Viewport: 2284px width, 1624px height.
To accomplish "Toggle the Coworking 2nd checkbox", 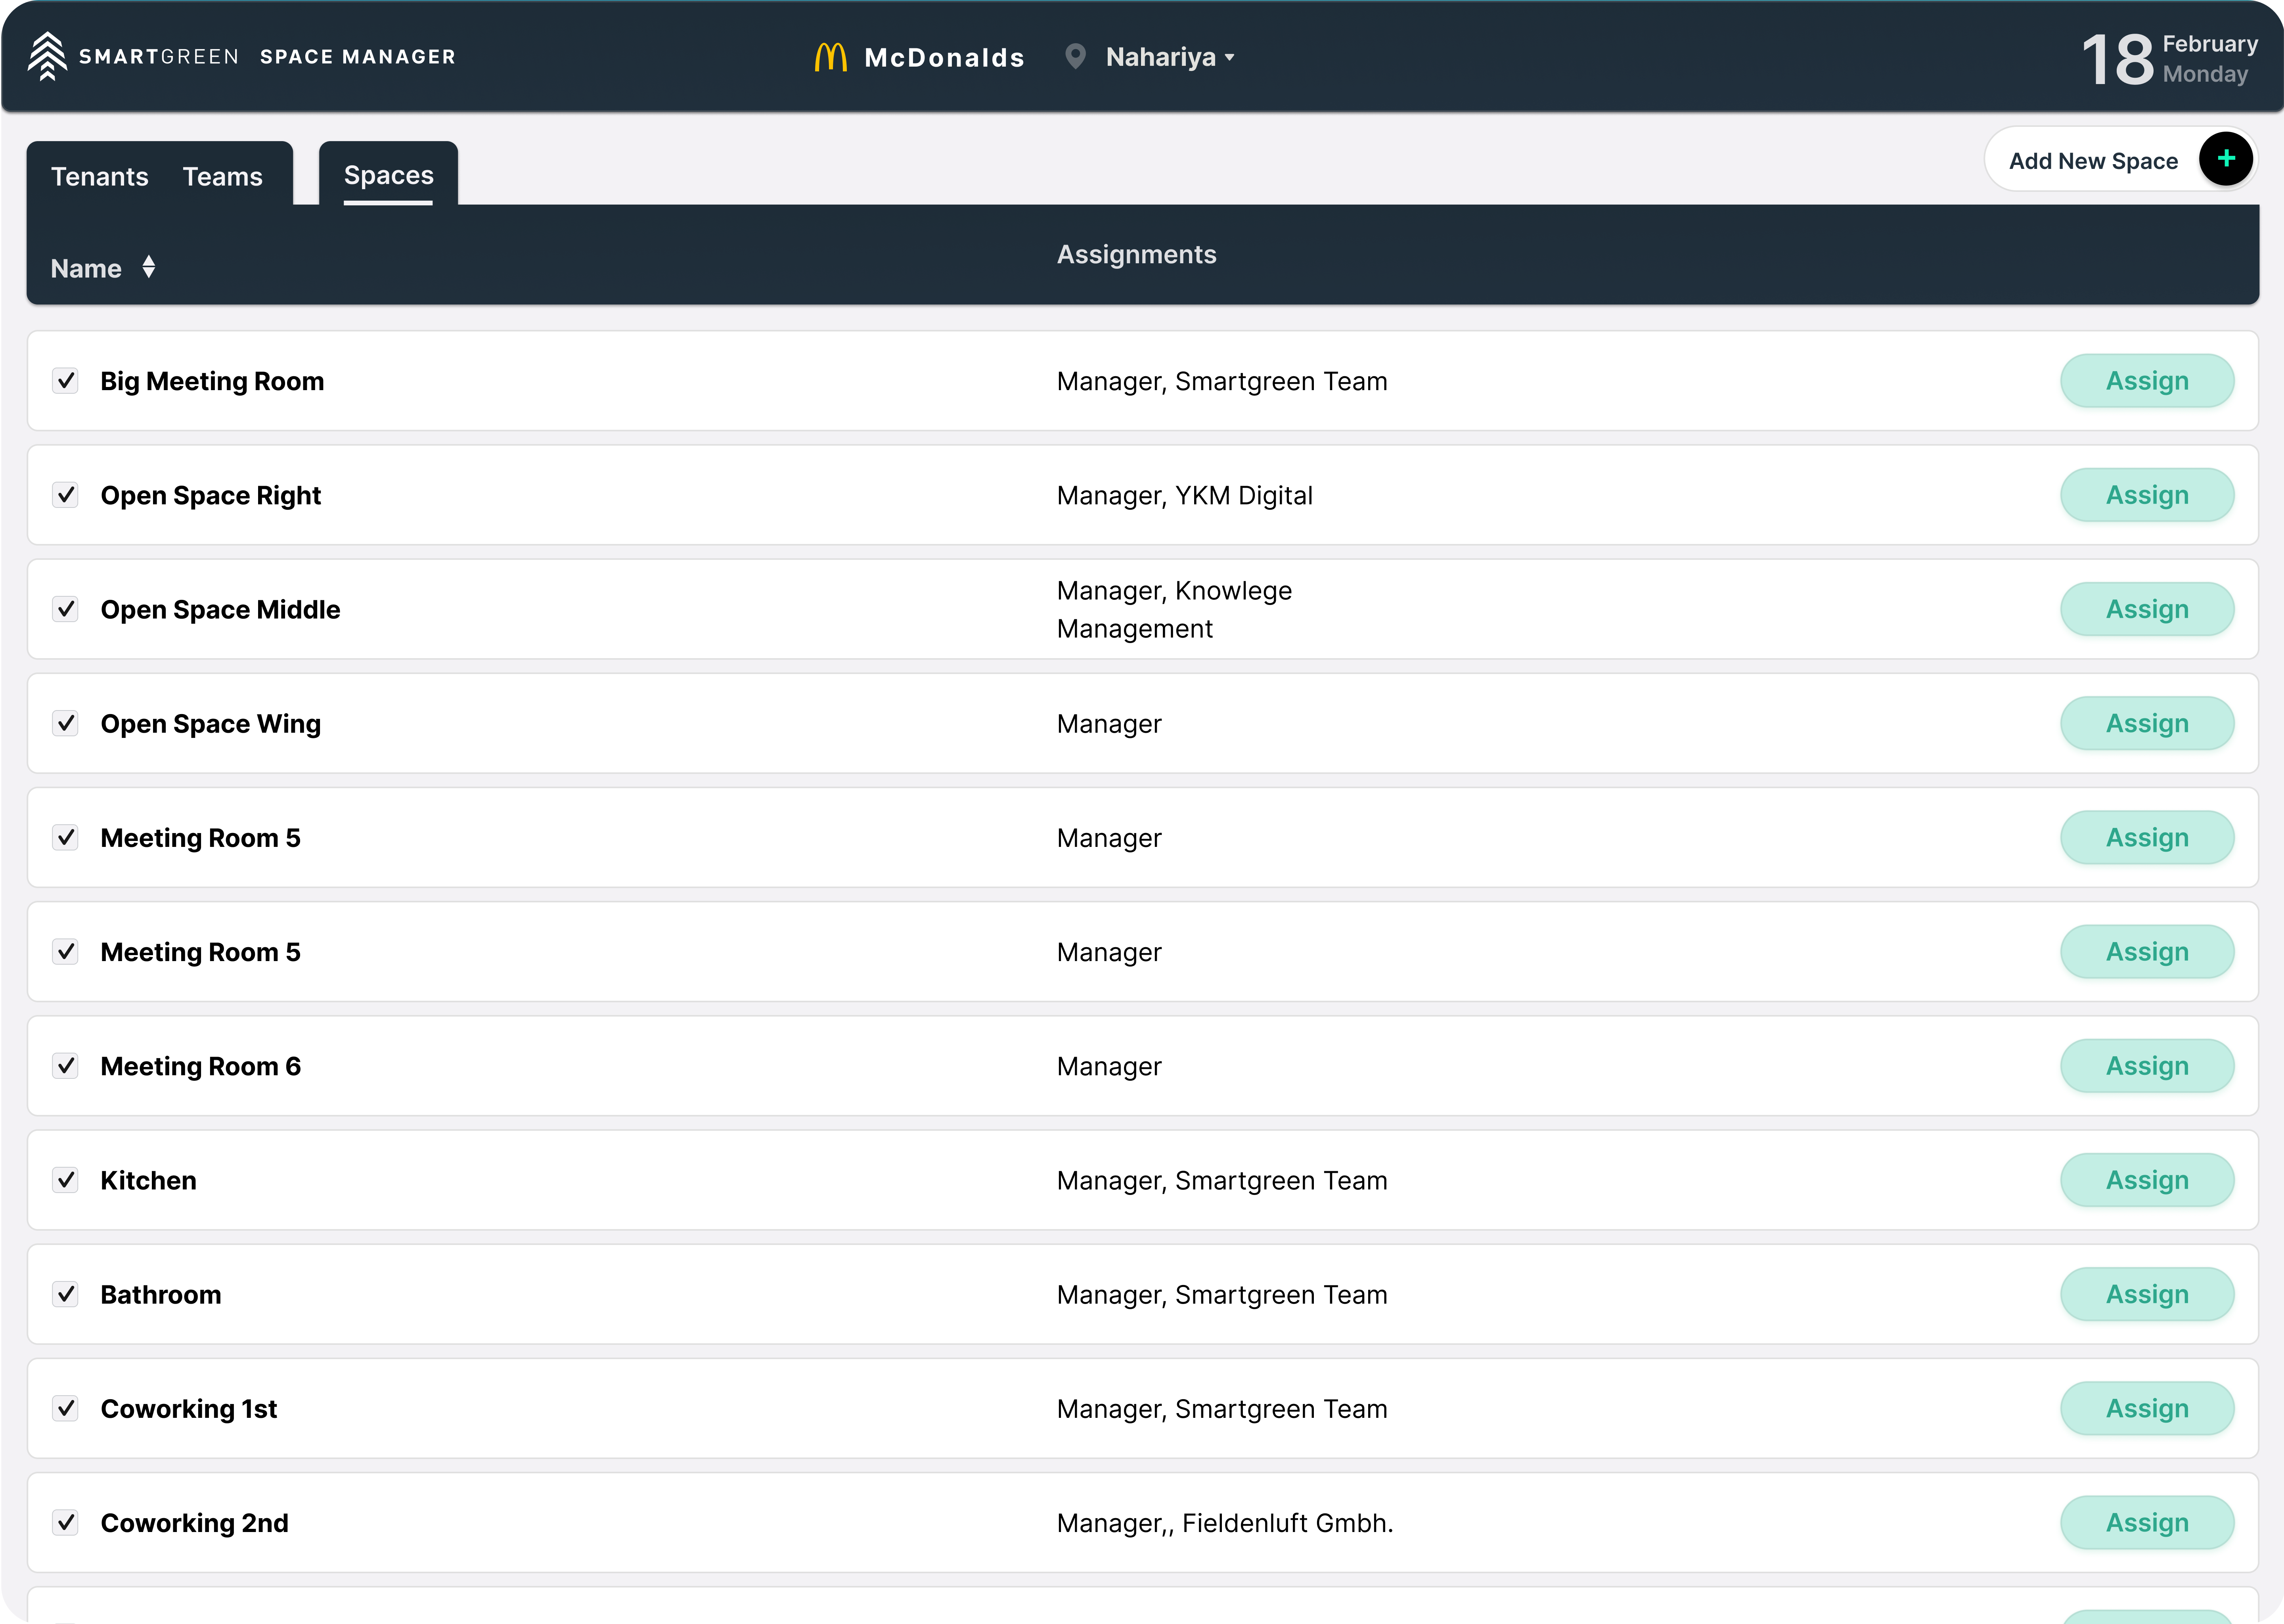I will click(66, 1522).
